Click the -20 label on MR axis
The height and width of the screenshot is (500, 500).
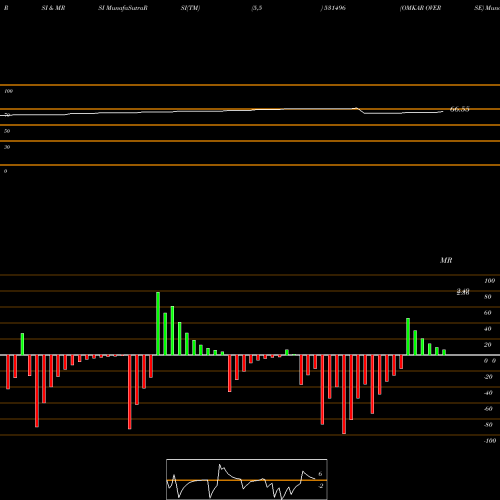(488, 377)
